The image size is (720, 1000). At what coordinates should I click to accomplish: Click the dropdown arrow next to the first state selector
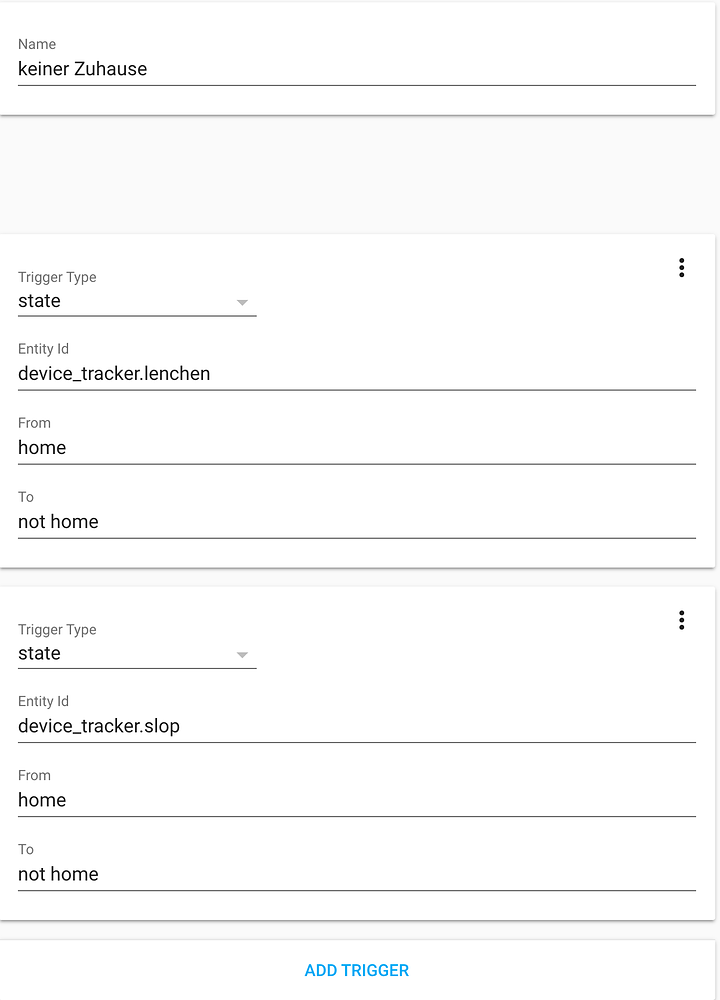point(243,303)
